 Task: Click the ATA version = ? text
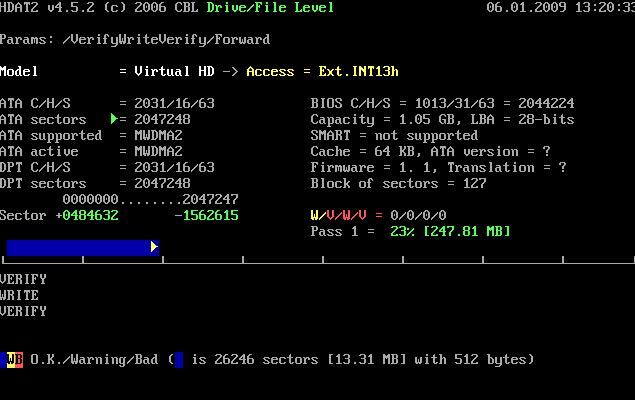(490, 151)
